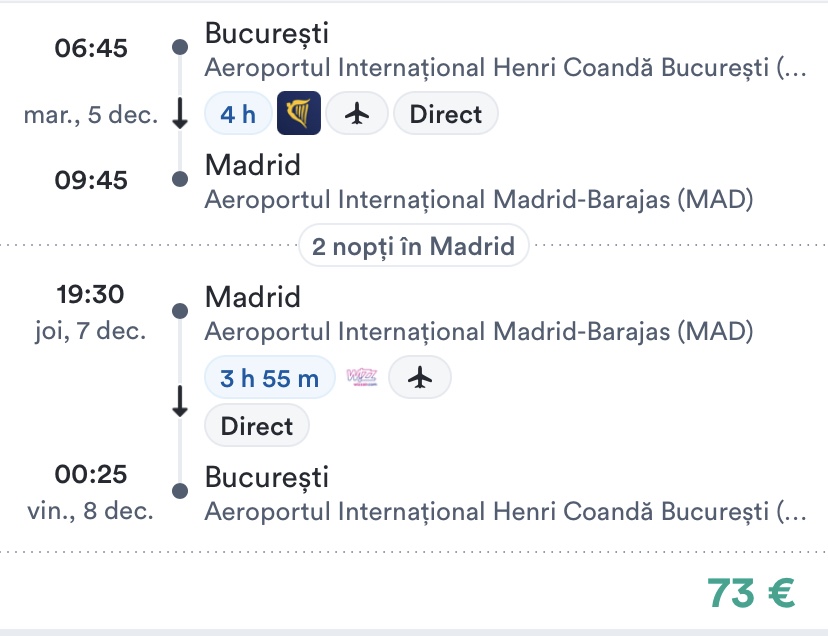Image resolution: width=828 pixels, height=636 pixels.
Task: Click the return flight airplane icon
Action: [x=420, y=377]
